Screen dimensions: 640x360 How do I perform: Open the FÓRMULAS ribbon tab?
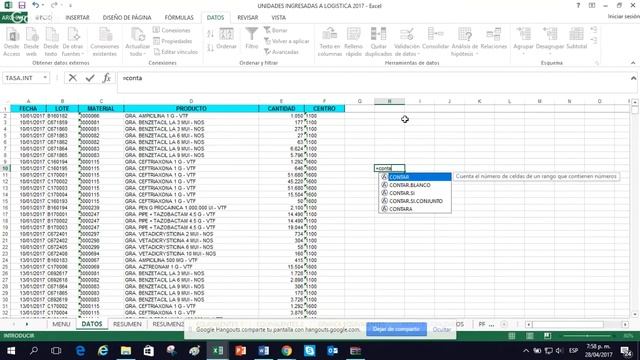click(x=179, y=18)
